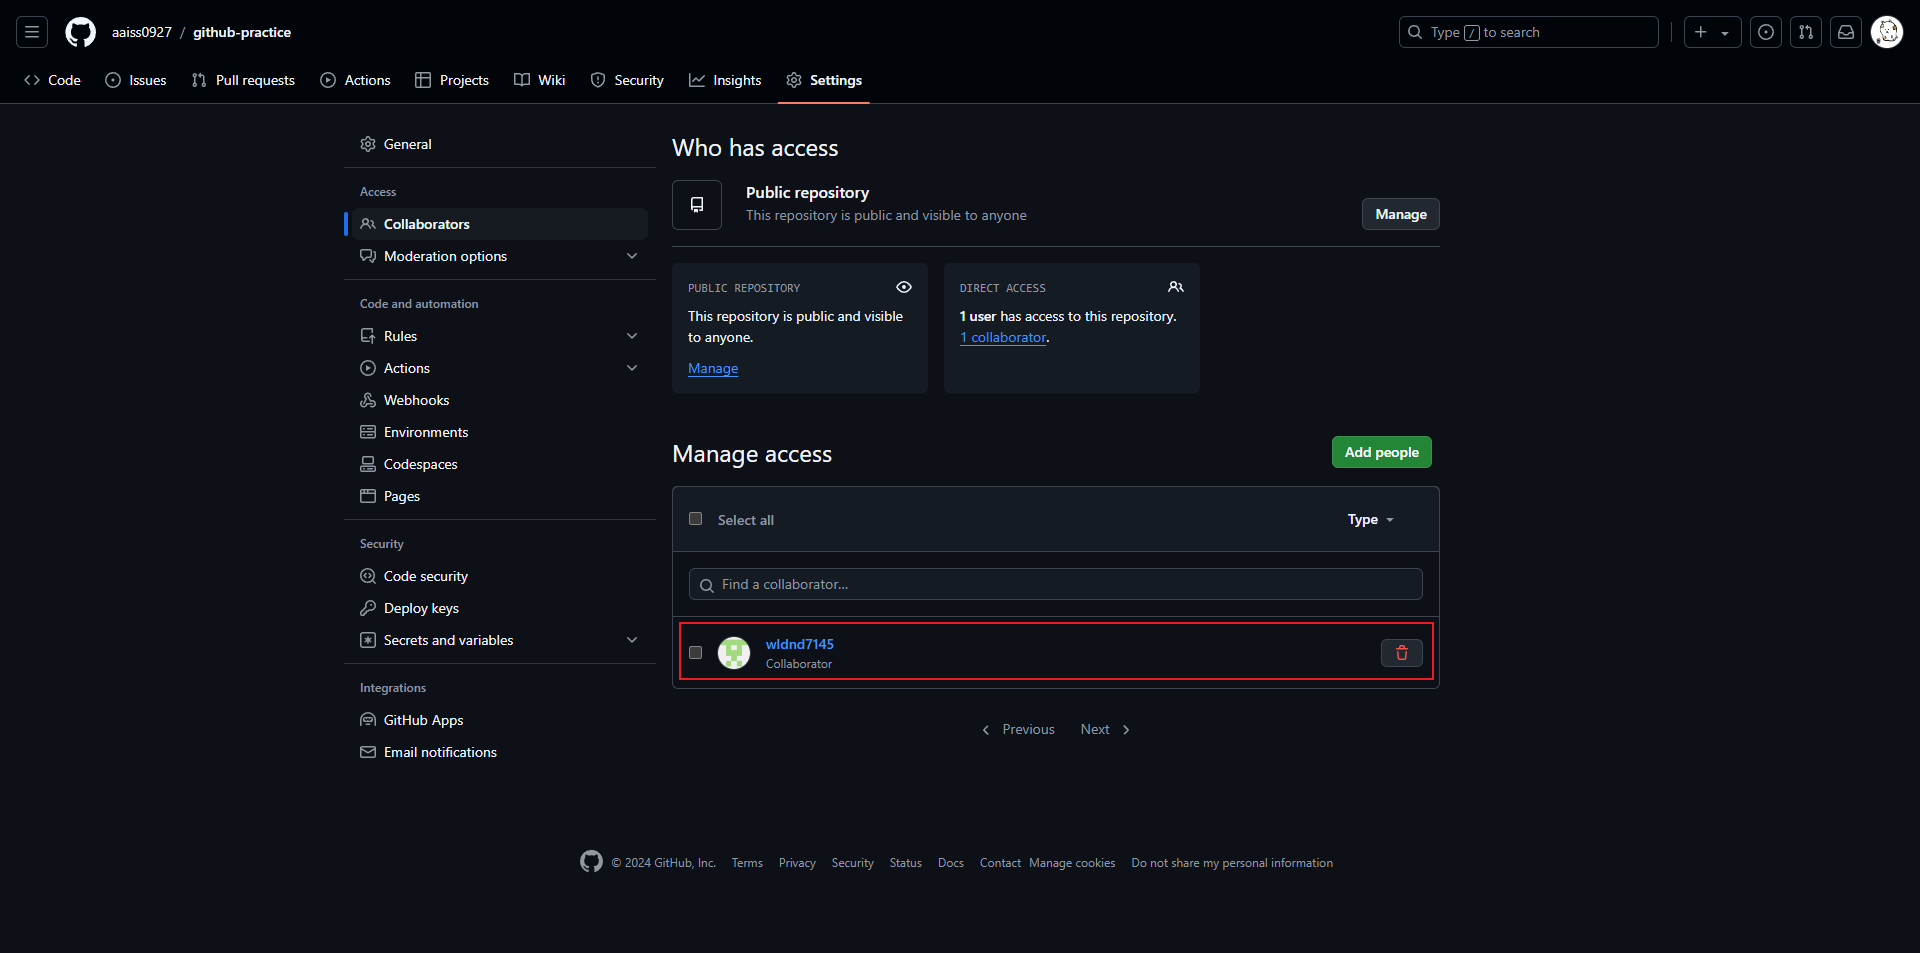Open the create new plus menu
Screen dimensions: 1920x953
(1712, 32)
